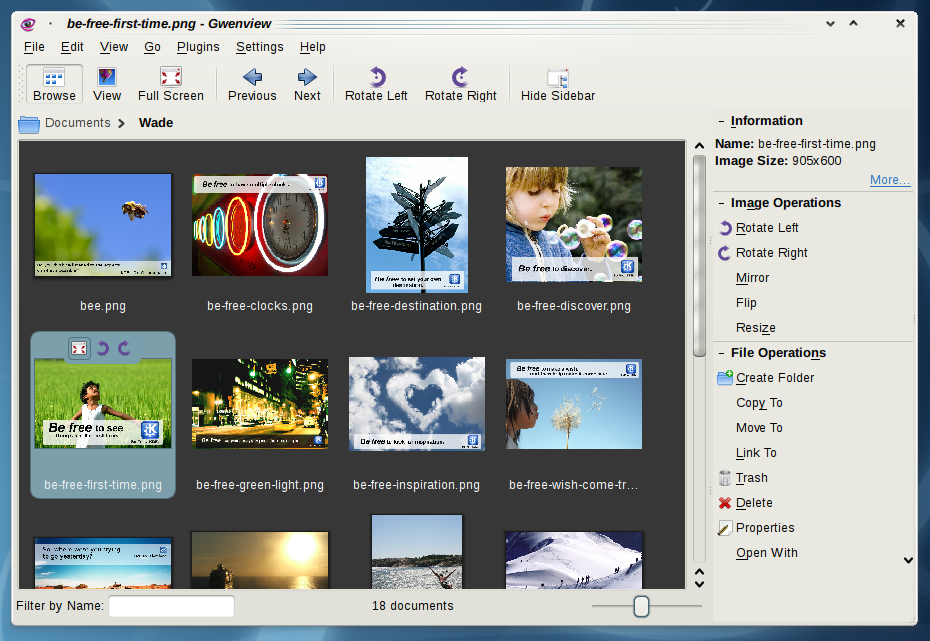Click Rotate Left in the toolbar
930x641 pixels.
(x=376, y=84)
